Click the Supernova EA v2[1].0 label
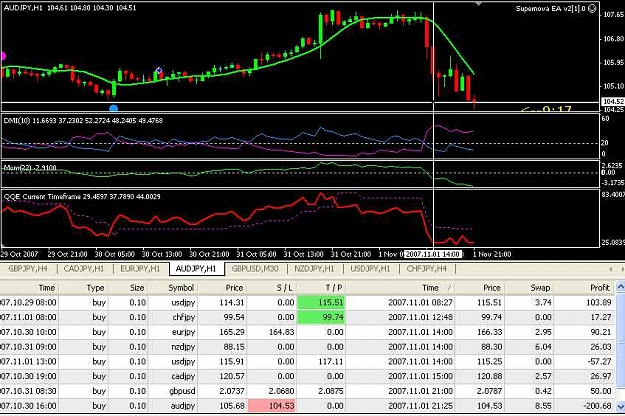The width and height of the screenshot is (625, 416). (x=550, y=8)
